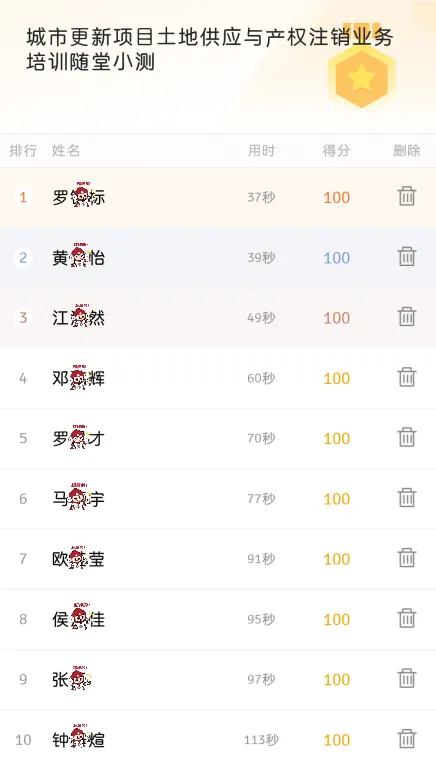
Task: Click the 100 score of rank 3
Action: pos(336,318)
